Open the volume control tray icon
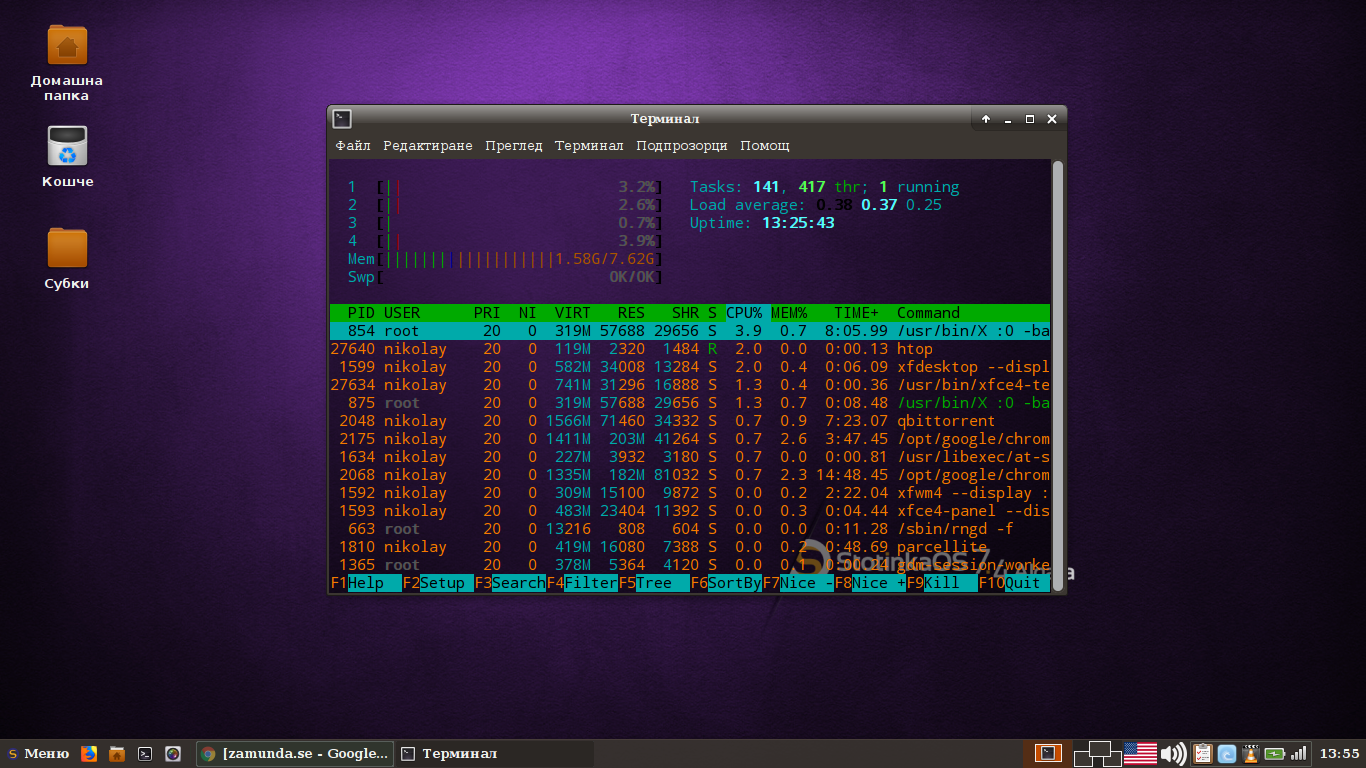 coord(1174,754)
